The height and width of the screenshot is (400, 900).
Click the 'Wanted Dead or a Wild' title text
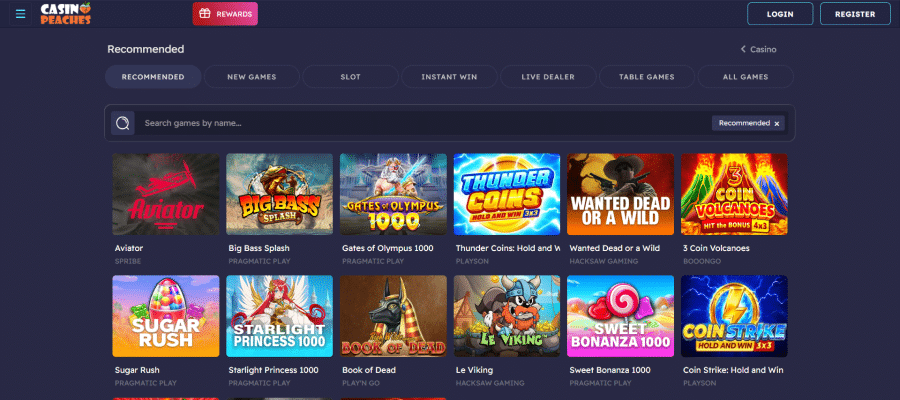614,248
